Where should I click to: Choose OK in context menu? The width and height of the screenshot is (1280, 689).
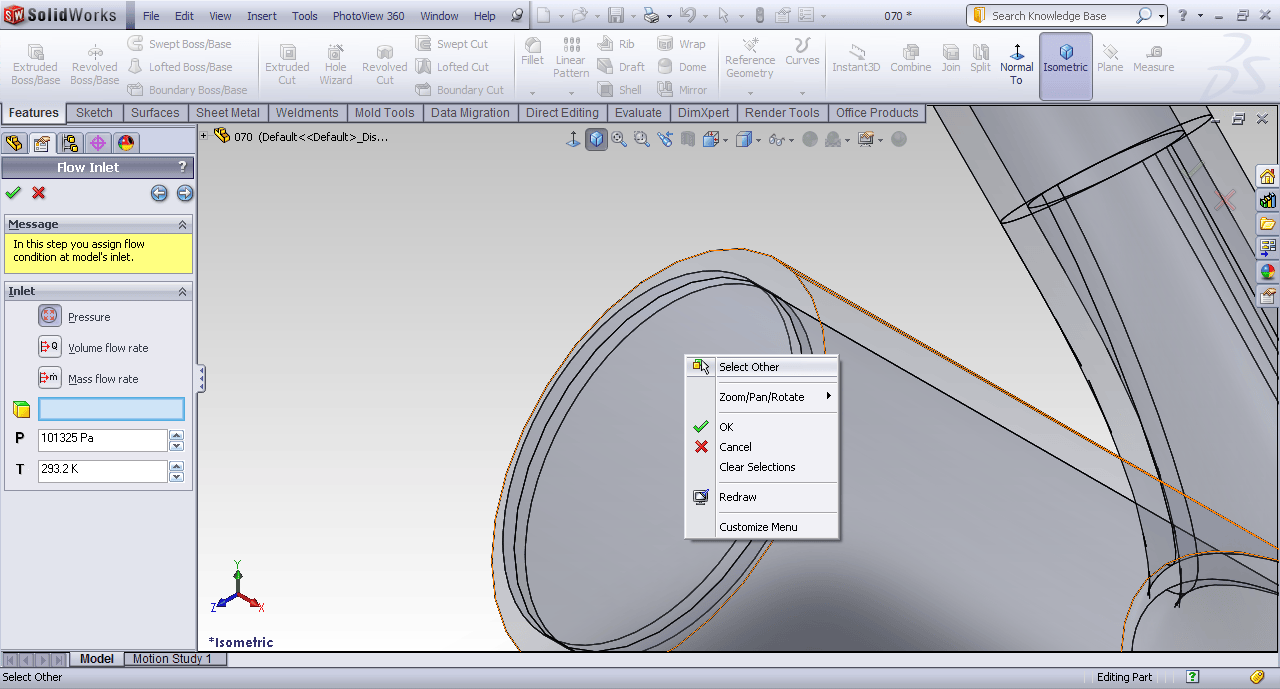click(x=762, y=427)
